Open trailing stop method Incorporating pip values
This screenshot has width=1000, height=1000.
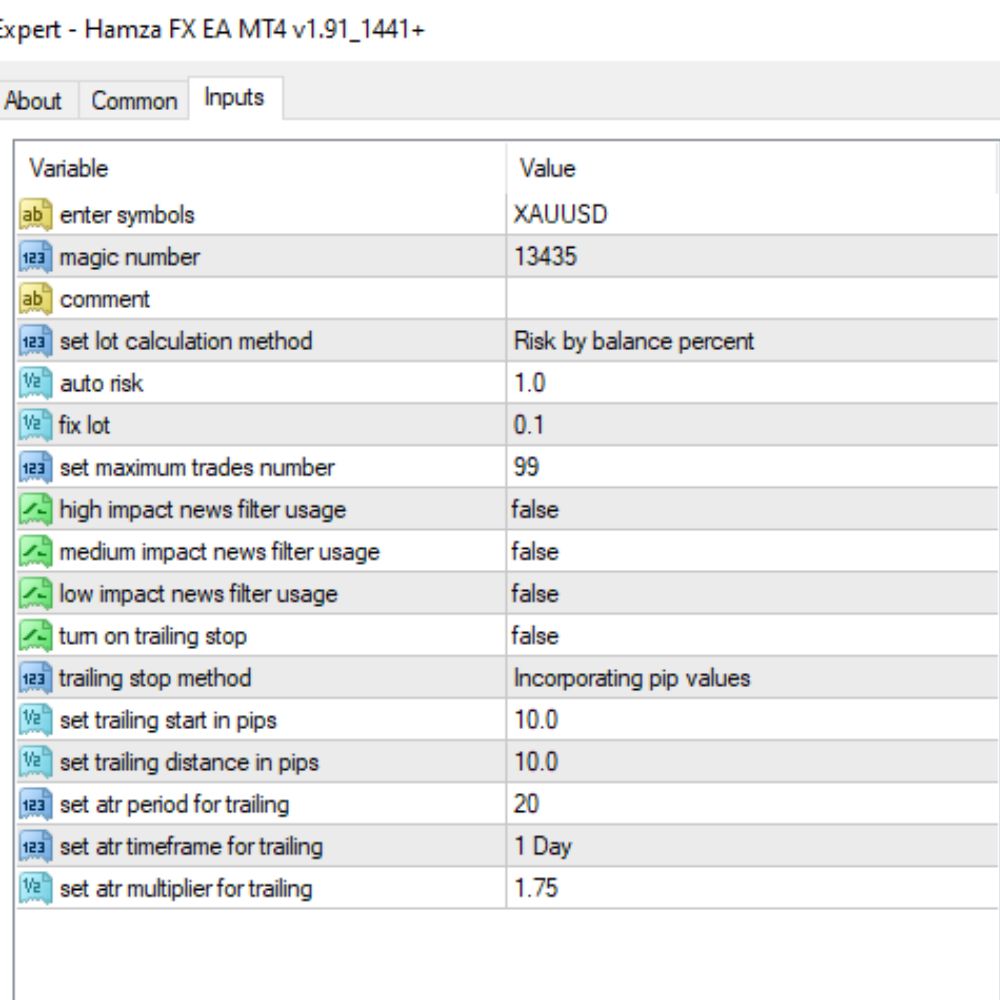[x=753, y=678]
